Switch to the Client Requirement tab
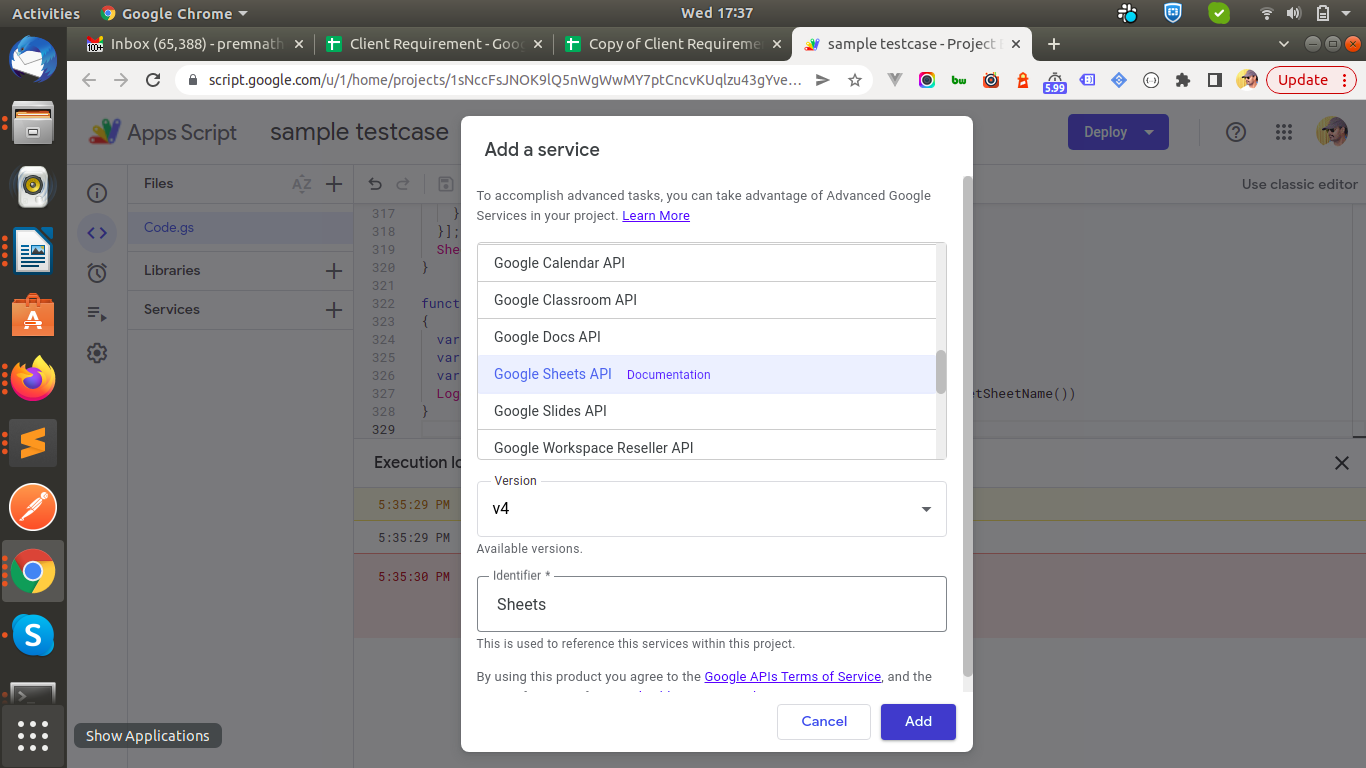The height and width of the screenshot is (768, 1366). click(435, 44)
